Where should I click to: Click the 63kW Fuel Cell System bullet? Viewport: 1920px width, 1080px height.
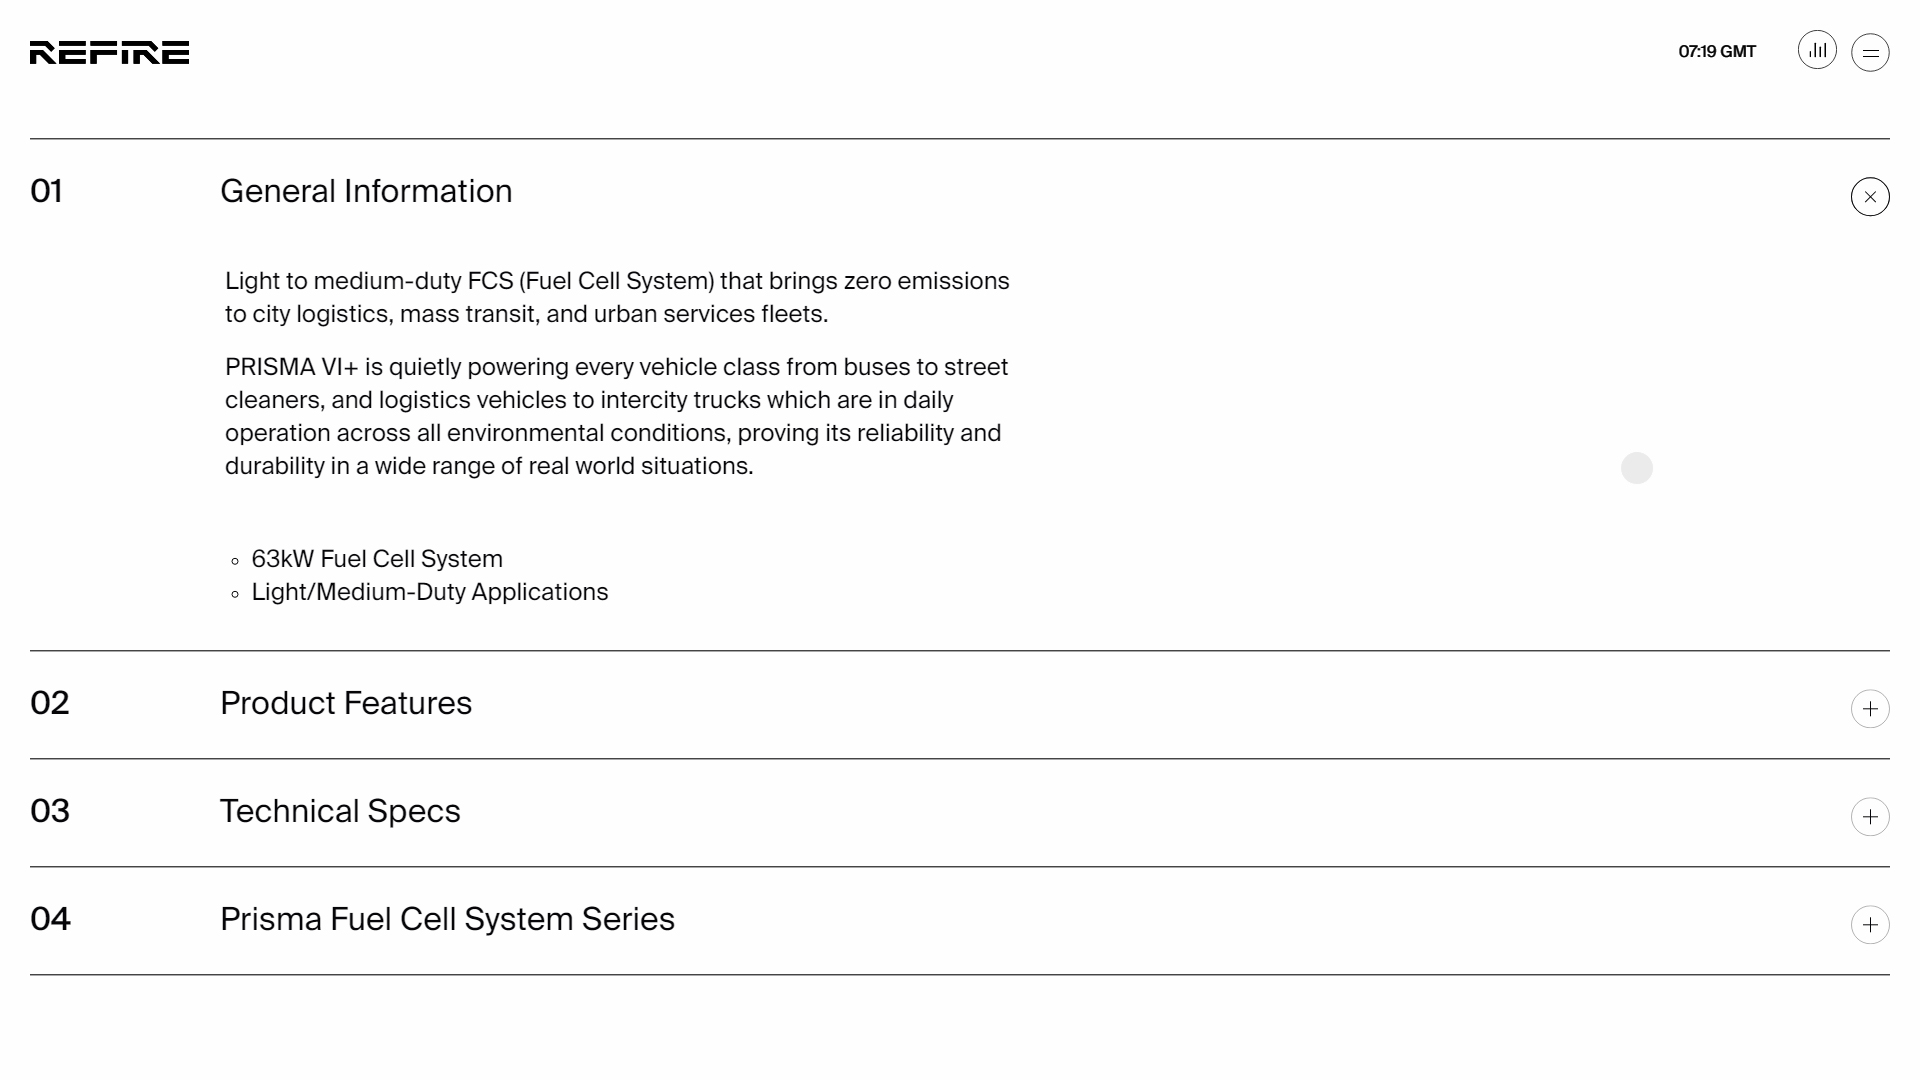click(x=377, y=559)
